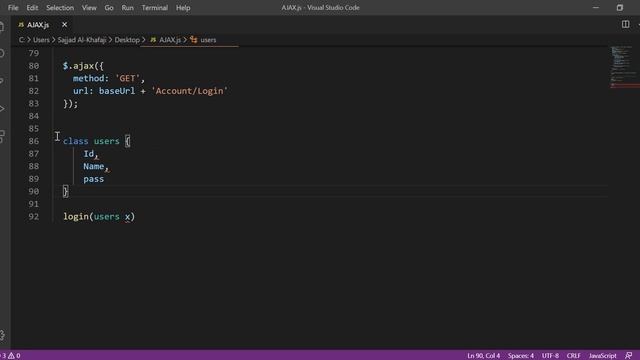Click 'GET' string on line 81

tap(127, 78)
